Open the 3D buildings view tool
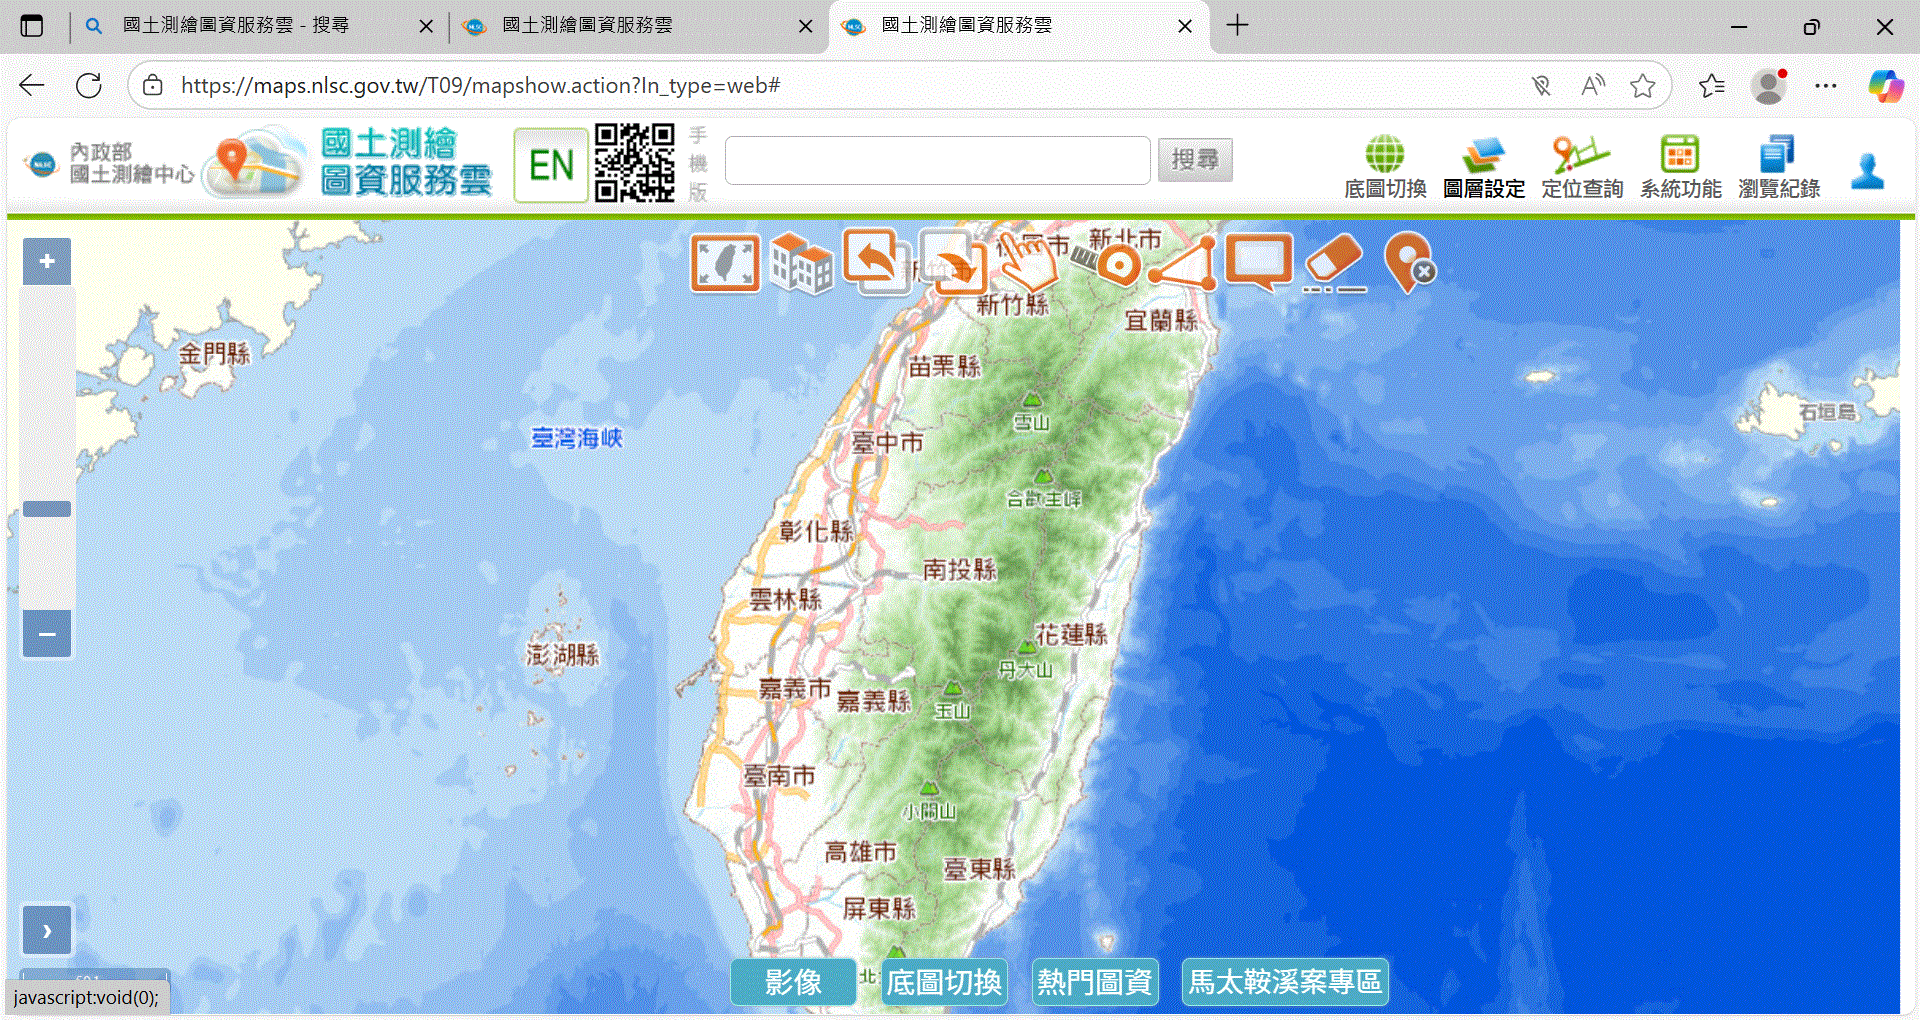The image size is (1920, 1020). pos(801,263)
